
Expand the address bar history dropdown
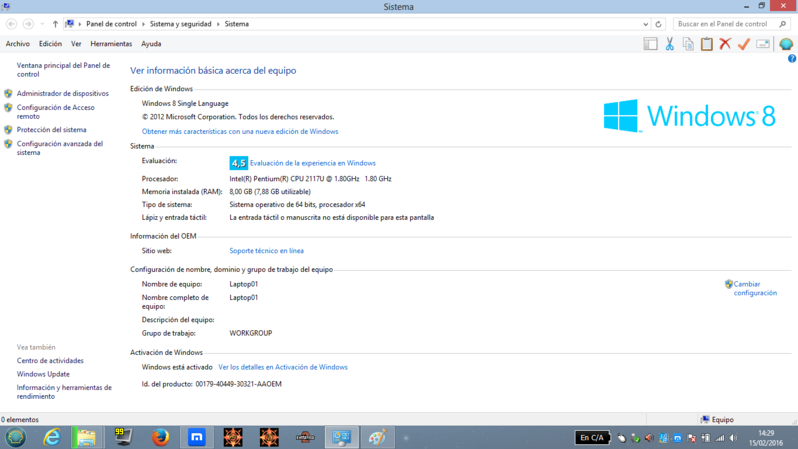click(645, 24)
